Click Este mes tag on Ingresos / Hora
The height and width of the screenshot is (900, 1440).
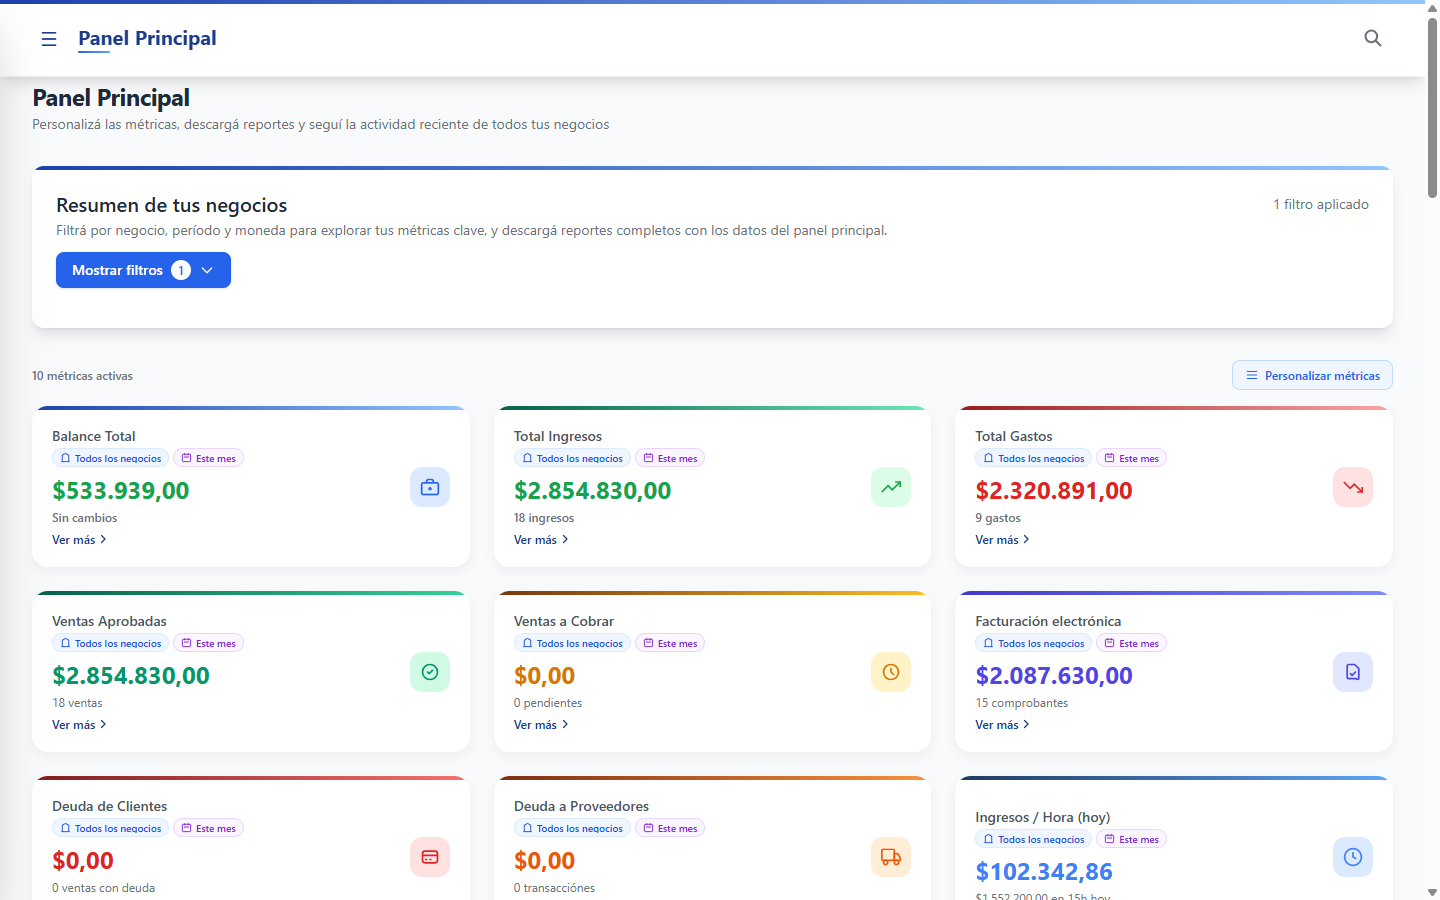[x=1132, y=839]
